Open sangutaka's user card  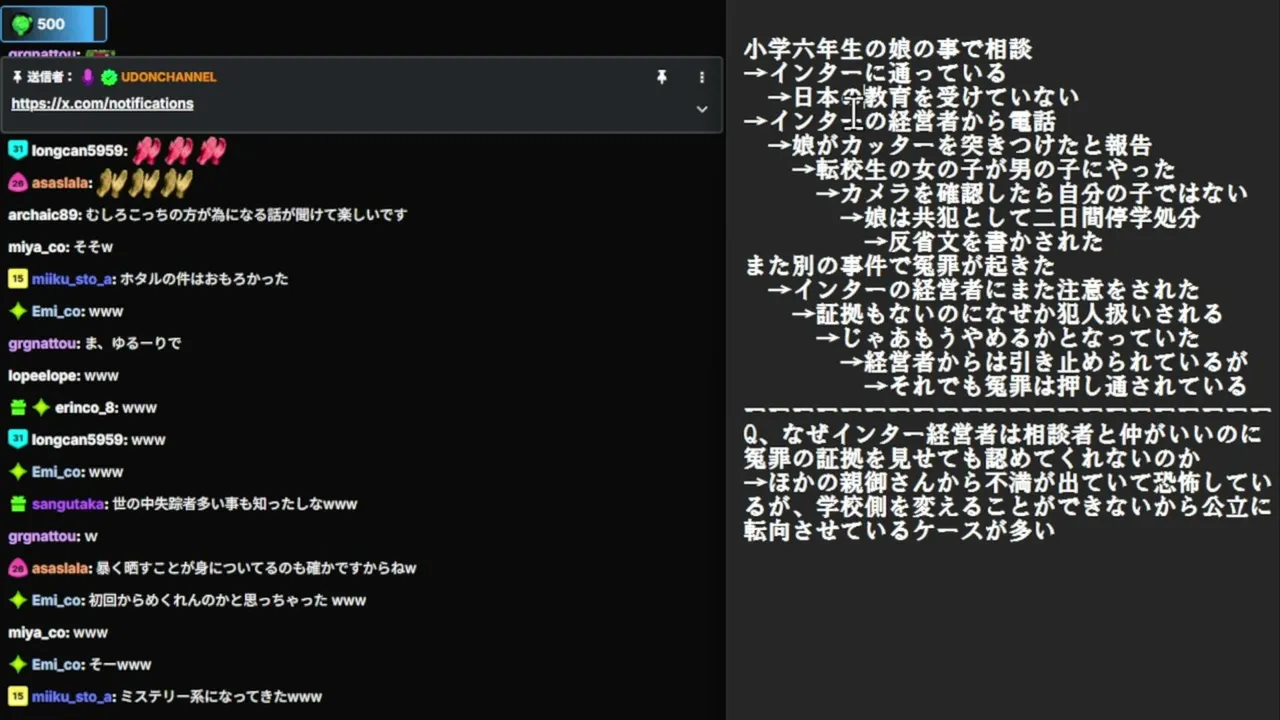tap(69, 504)
